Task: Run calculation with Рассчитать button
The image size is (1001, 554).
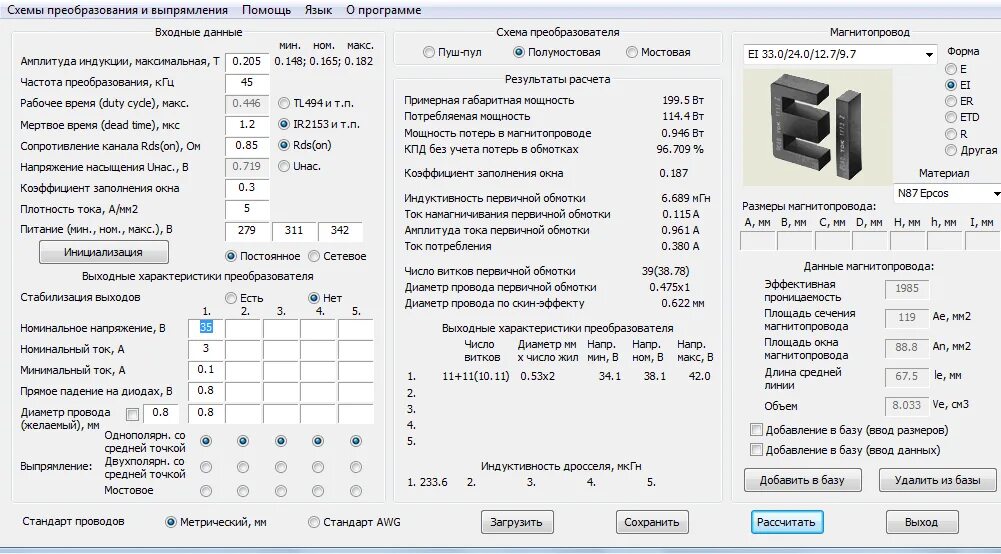Action: point(786,522)
